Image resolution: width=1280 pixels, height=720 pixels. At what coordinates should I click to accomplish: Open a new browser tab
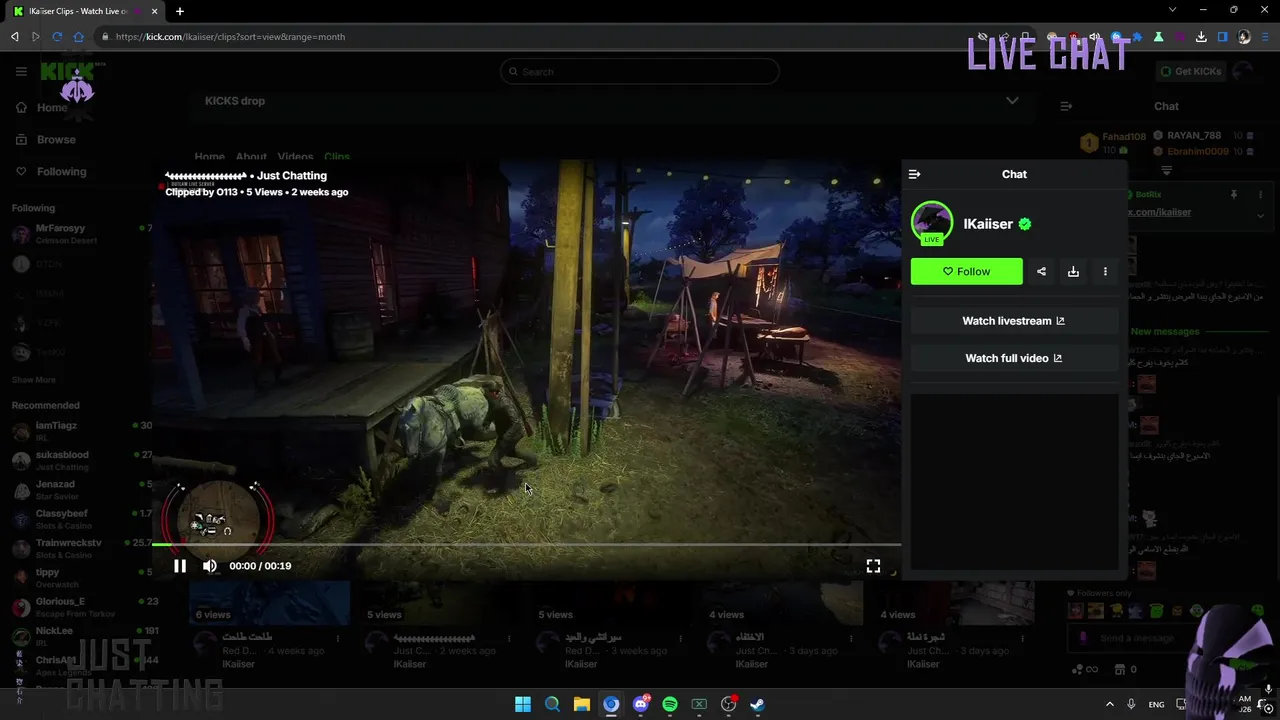click(x=180, y=11)
